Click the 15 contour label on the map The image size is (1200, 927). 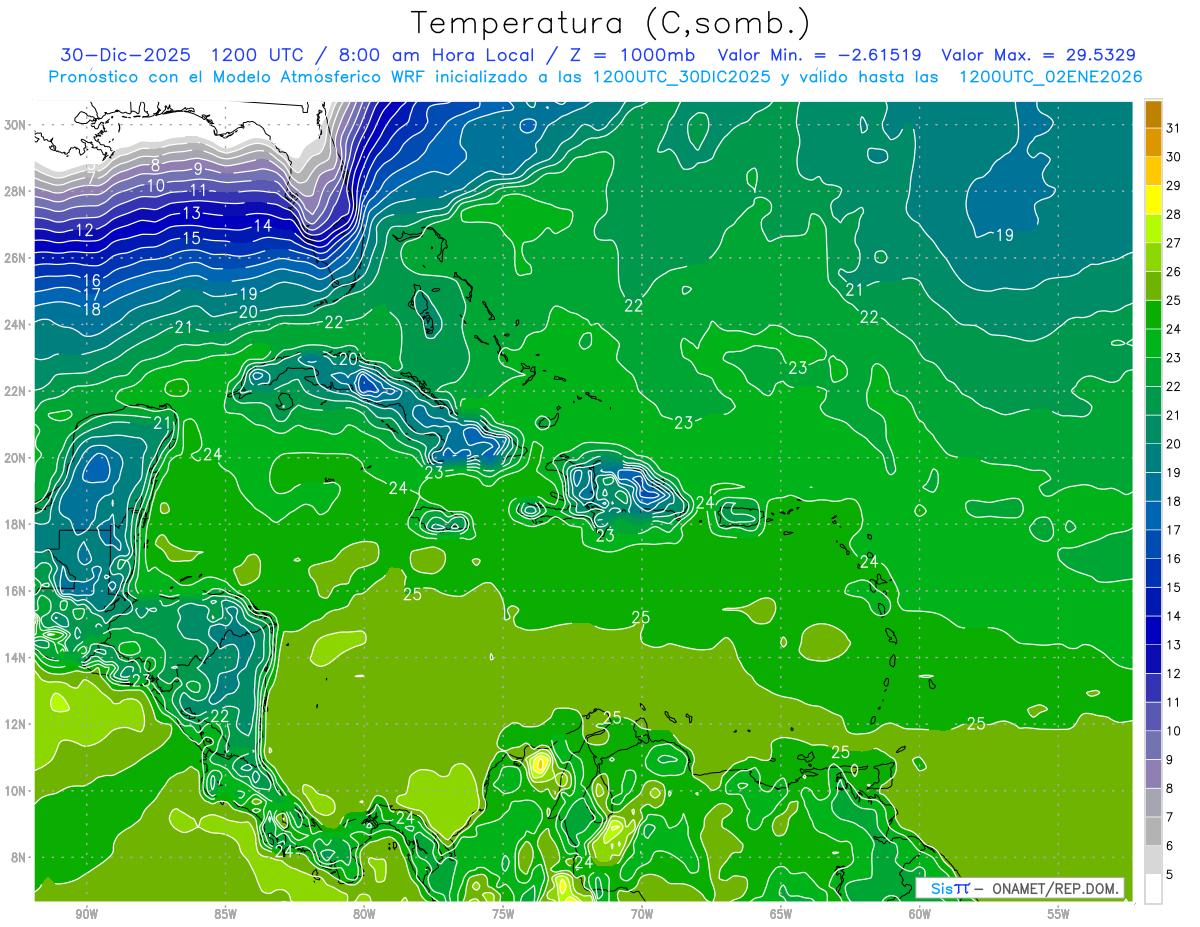coord(191,238)
